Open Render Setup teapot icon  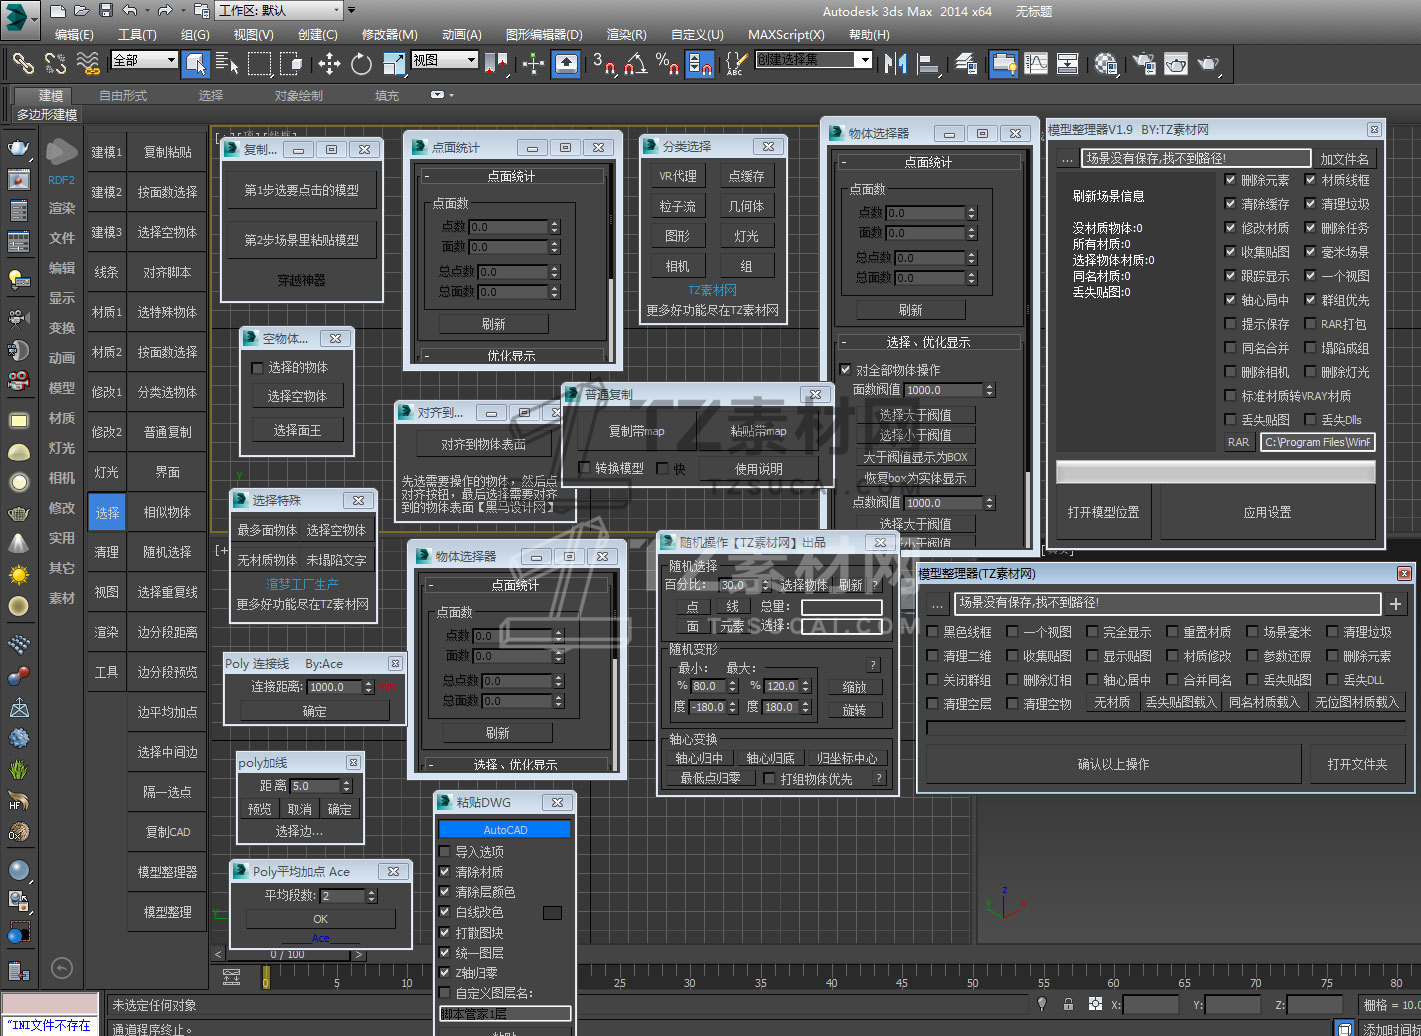[1142, 64]
